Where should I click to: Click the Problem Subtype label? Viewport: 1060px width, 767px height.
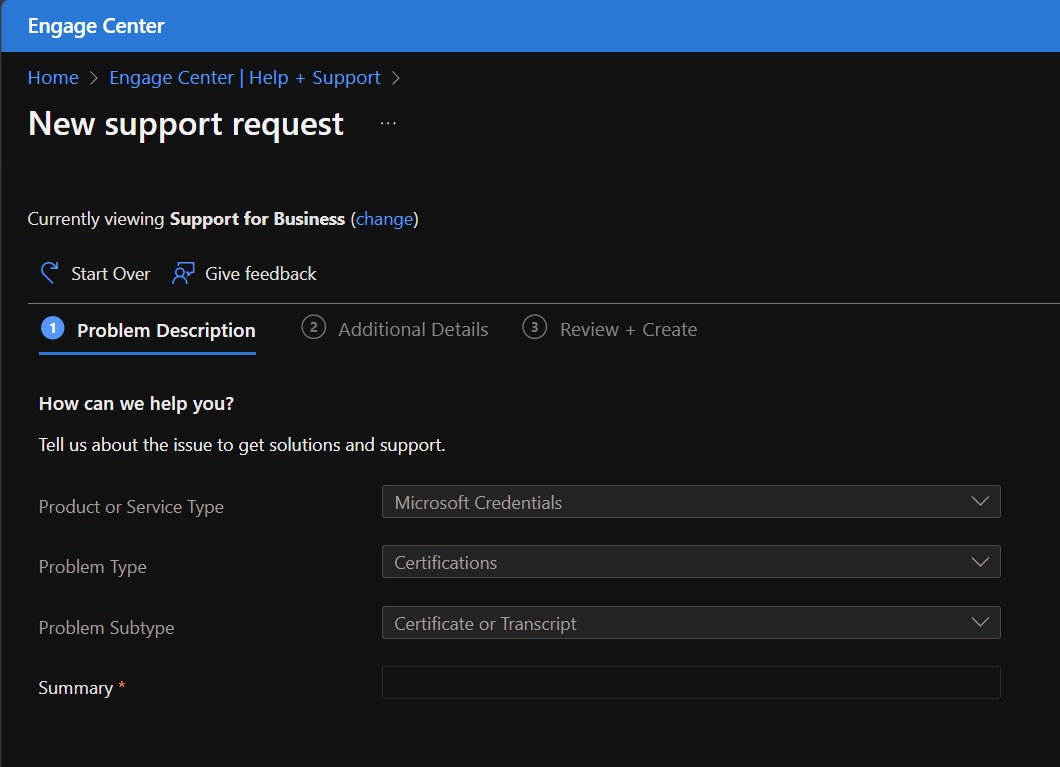(x=106, y=628)
